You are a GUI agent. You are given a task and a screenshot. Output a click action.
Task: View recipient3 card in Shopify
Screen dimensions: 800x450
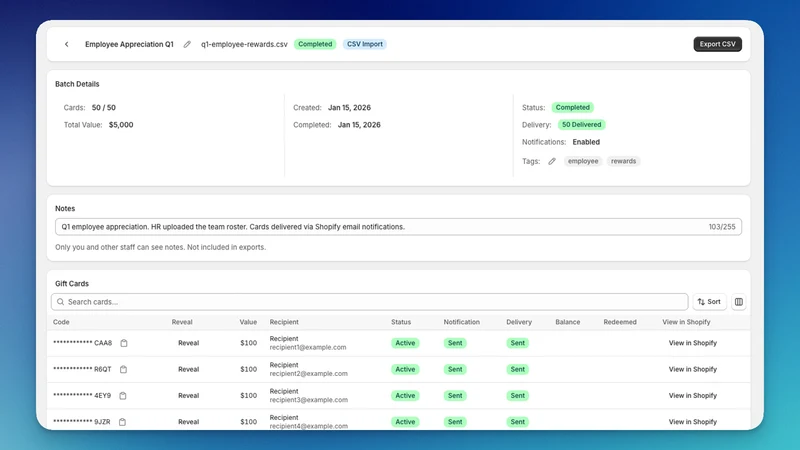(x=692, y=396)
